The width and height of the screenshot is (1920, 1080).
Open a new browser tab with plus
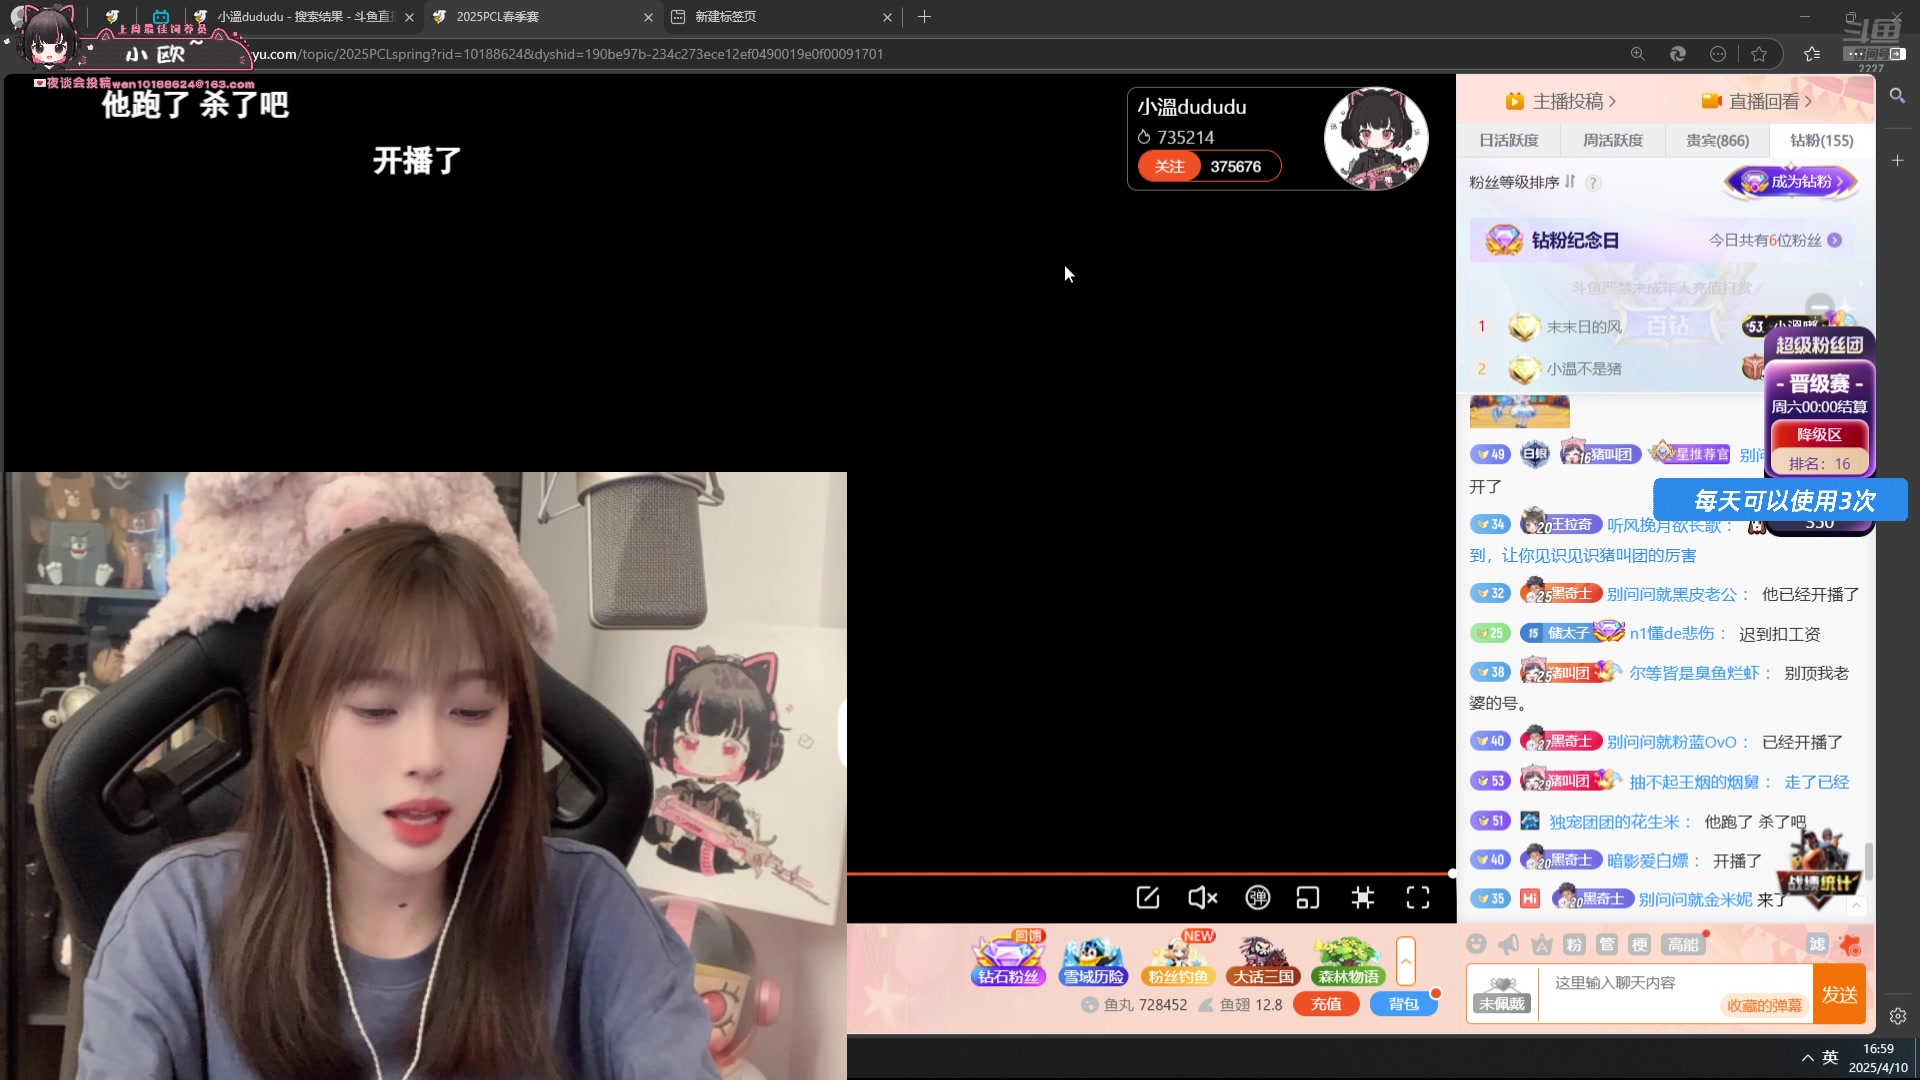pyautogui.click(x=924, y=17)
